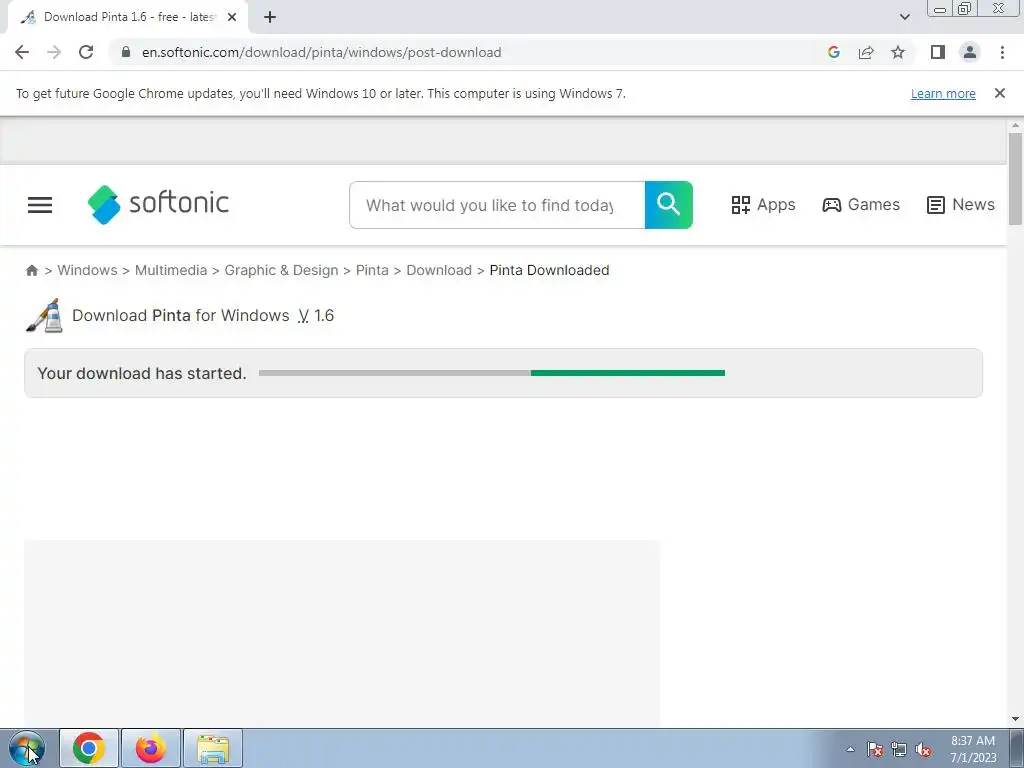Go to Pinta breadcrumb
The width and height of the screenshot is (1024, 768).
pos(372,270)
